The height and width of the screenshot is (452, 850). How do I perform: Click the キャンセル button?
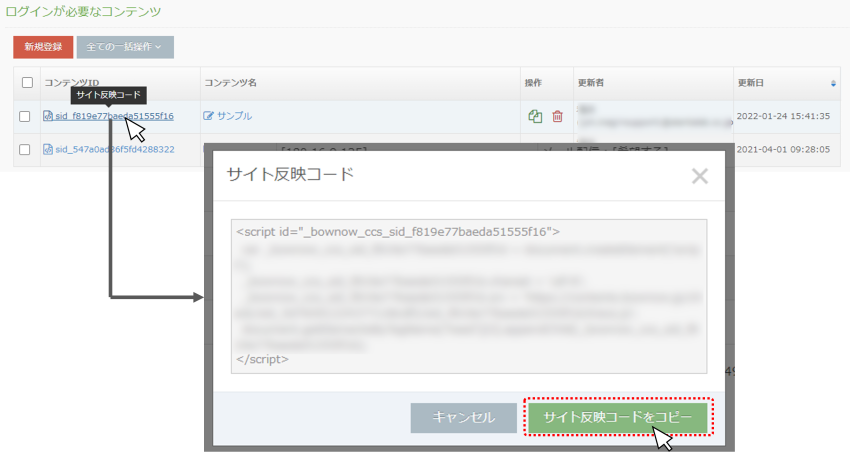[463, 417]
